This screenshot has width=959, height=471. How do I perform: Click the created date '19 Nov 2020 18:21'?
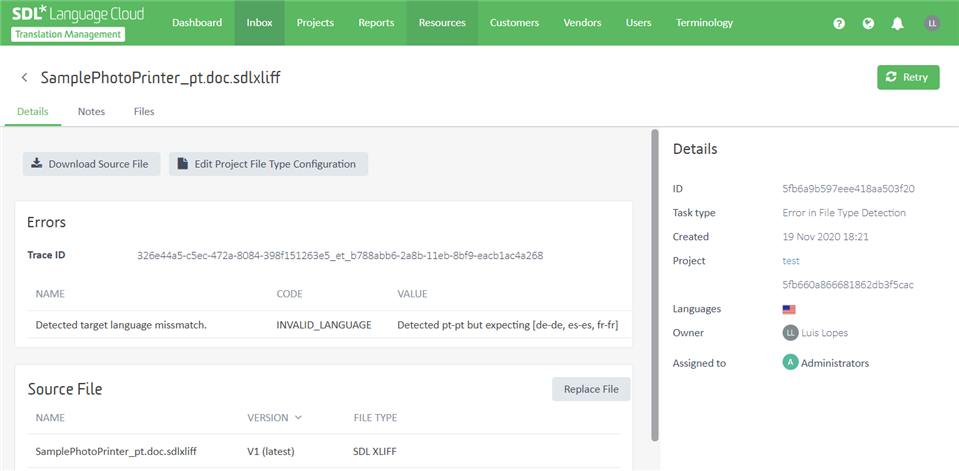point(826,237)
